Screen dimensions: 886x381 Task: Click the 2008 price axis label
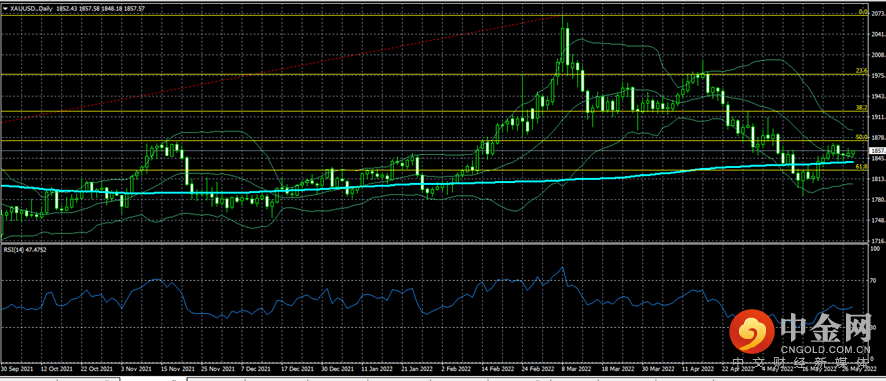tap(879, 55)
